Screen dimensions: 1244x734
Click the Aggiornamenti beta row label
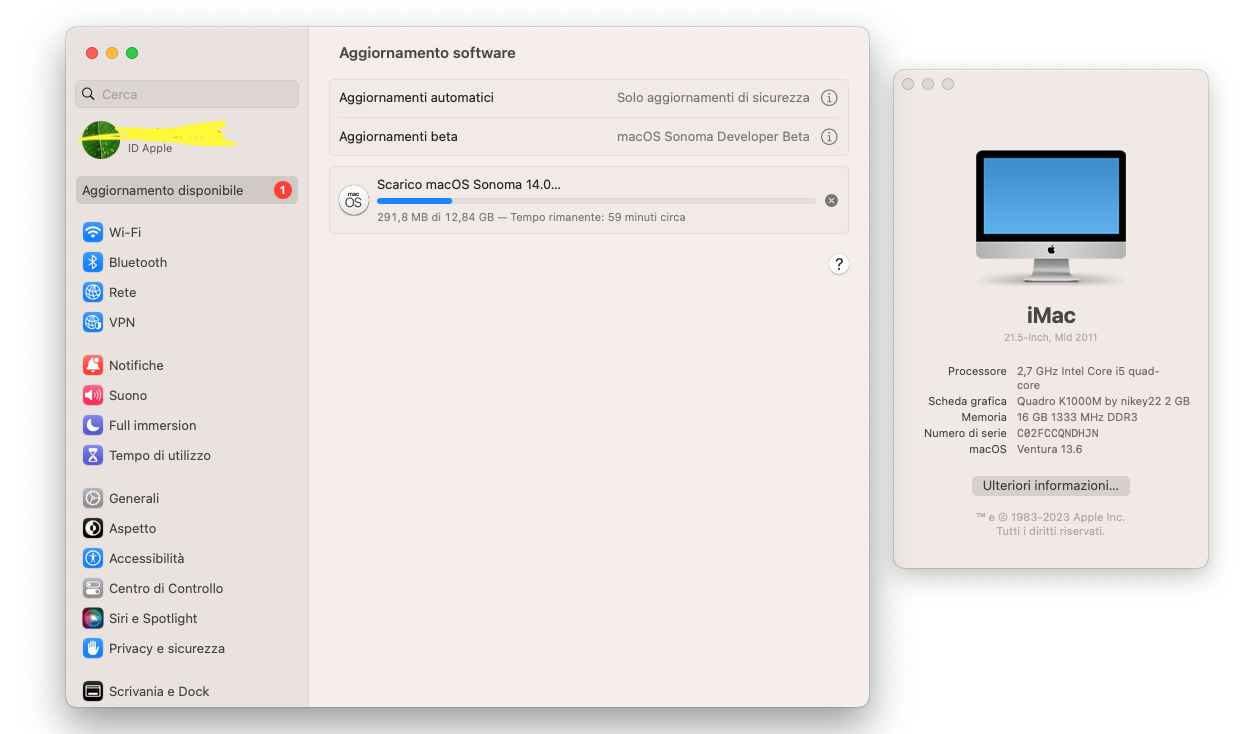(398, 137)
